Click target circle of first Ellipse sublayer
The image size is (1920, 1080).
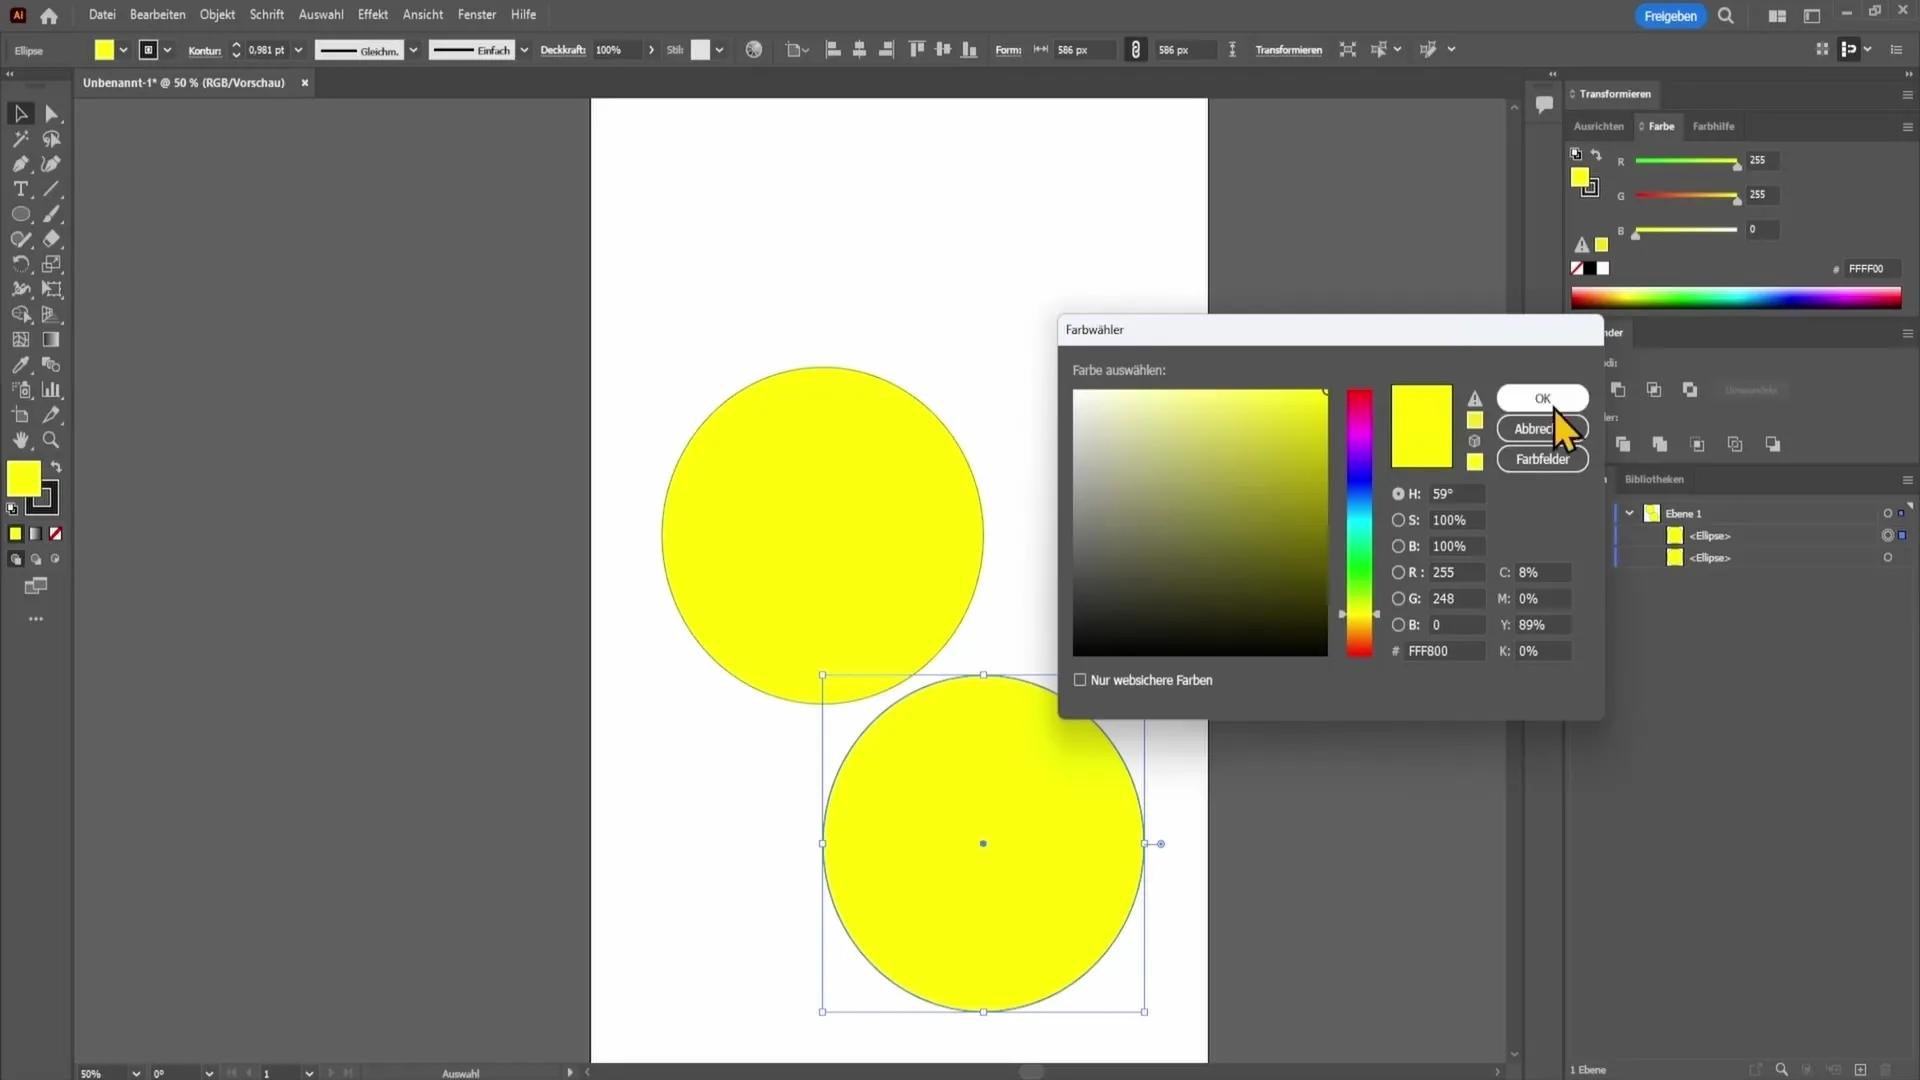click(x=1887, y=536)
